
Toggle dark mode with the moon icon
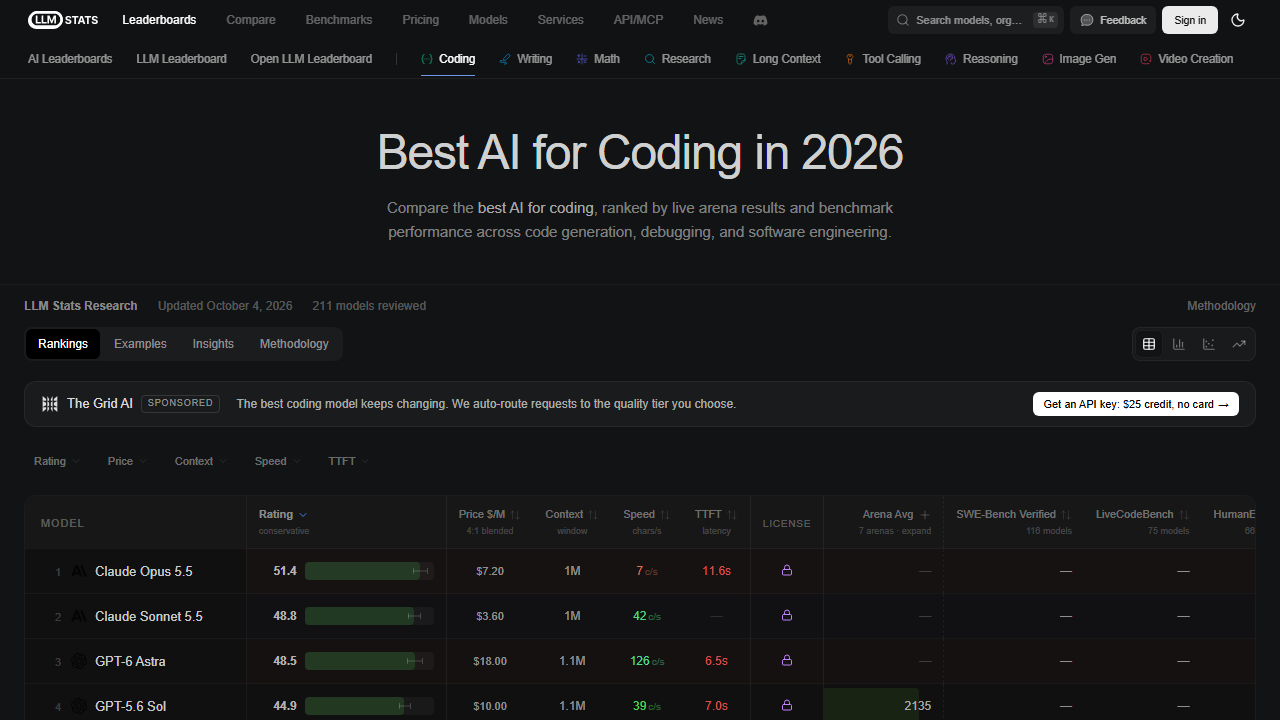click(1238, 20)
